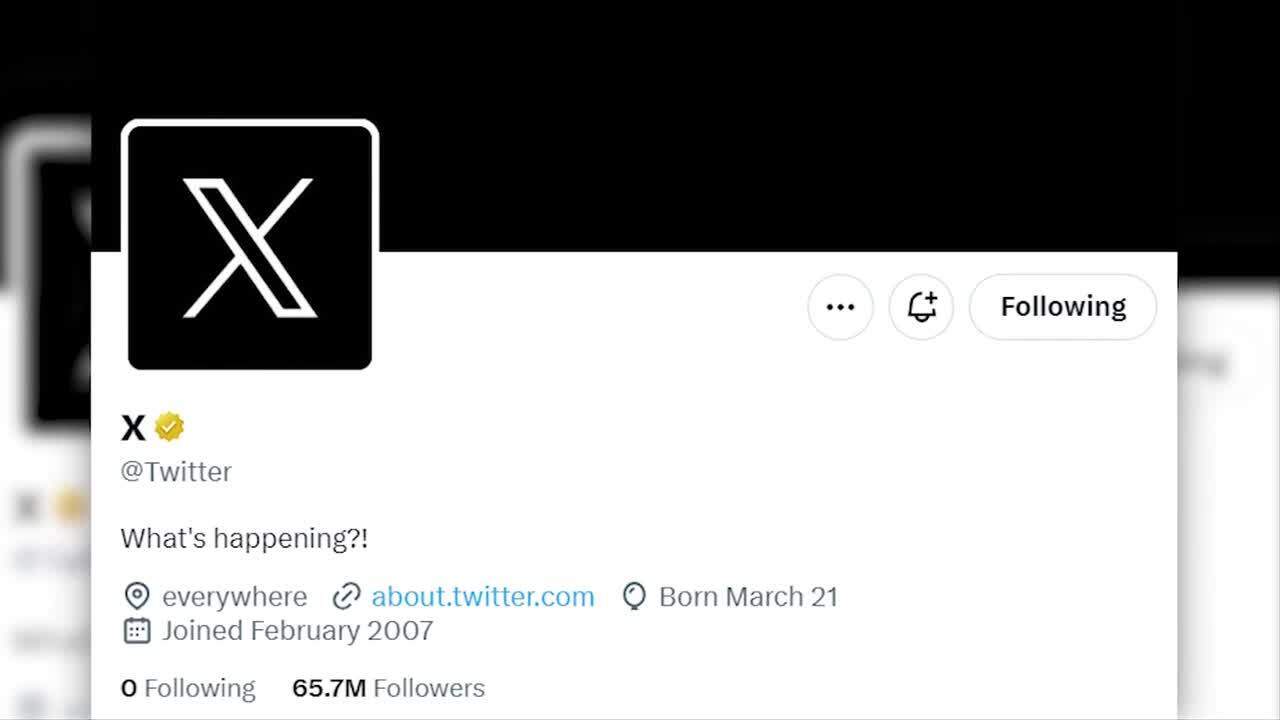Click the "Joined February 2007" text

[297, 631]
